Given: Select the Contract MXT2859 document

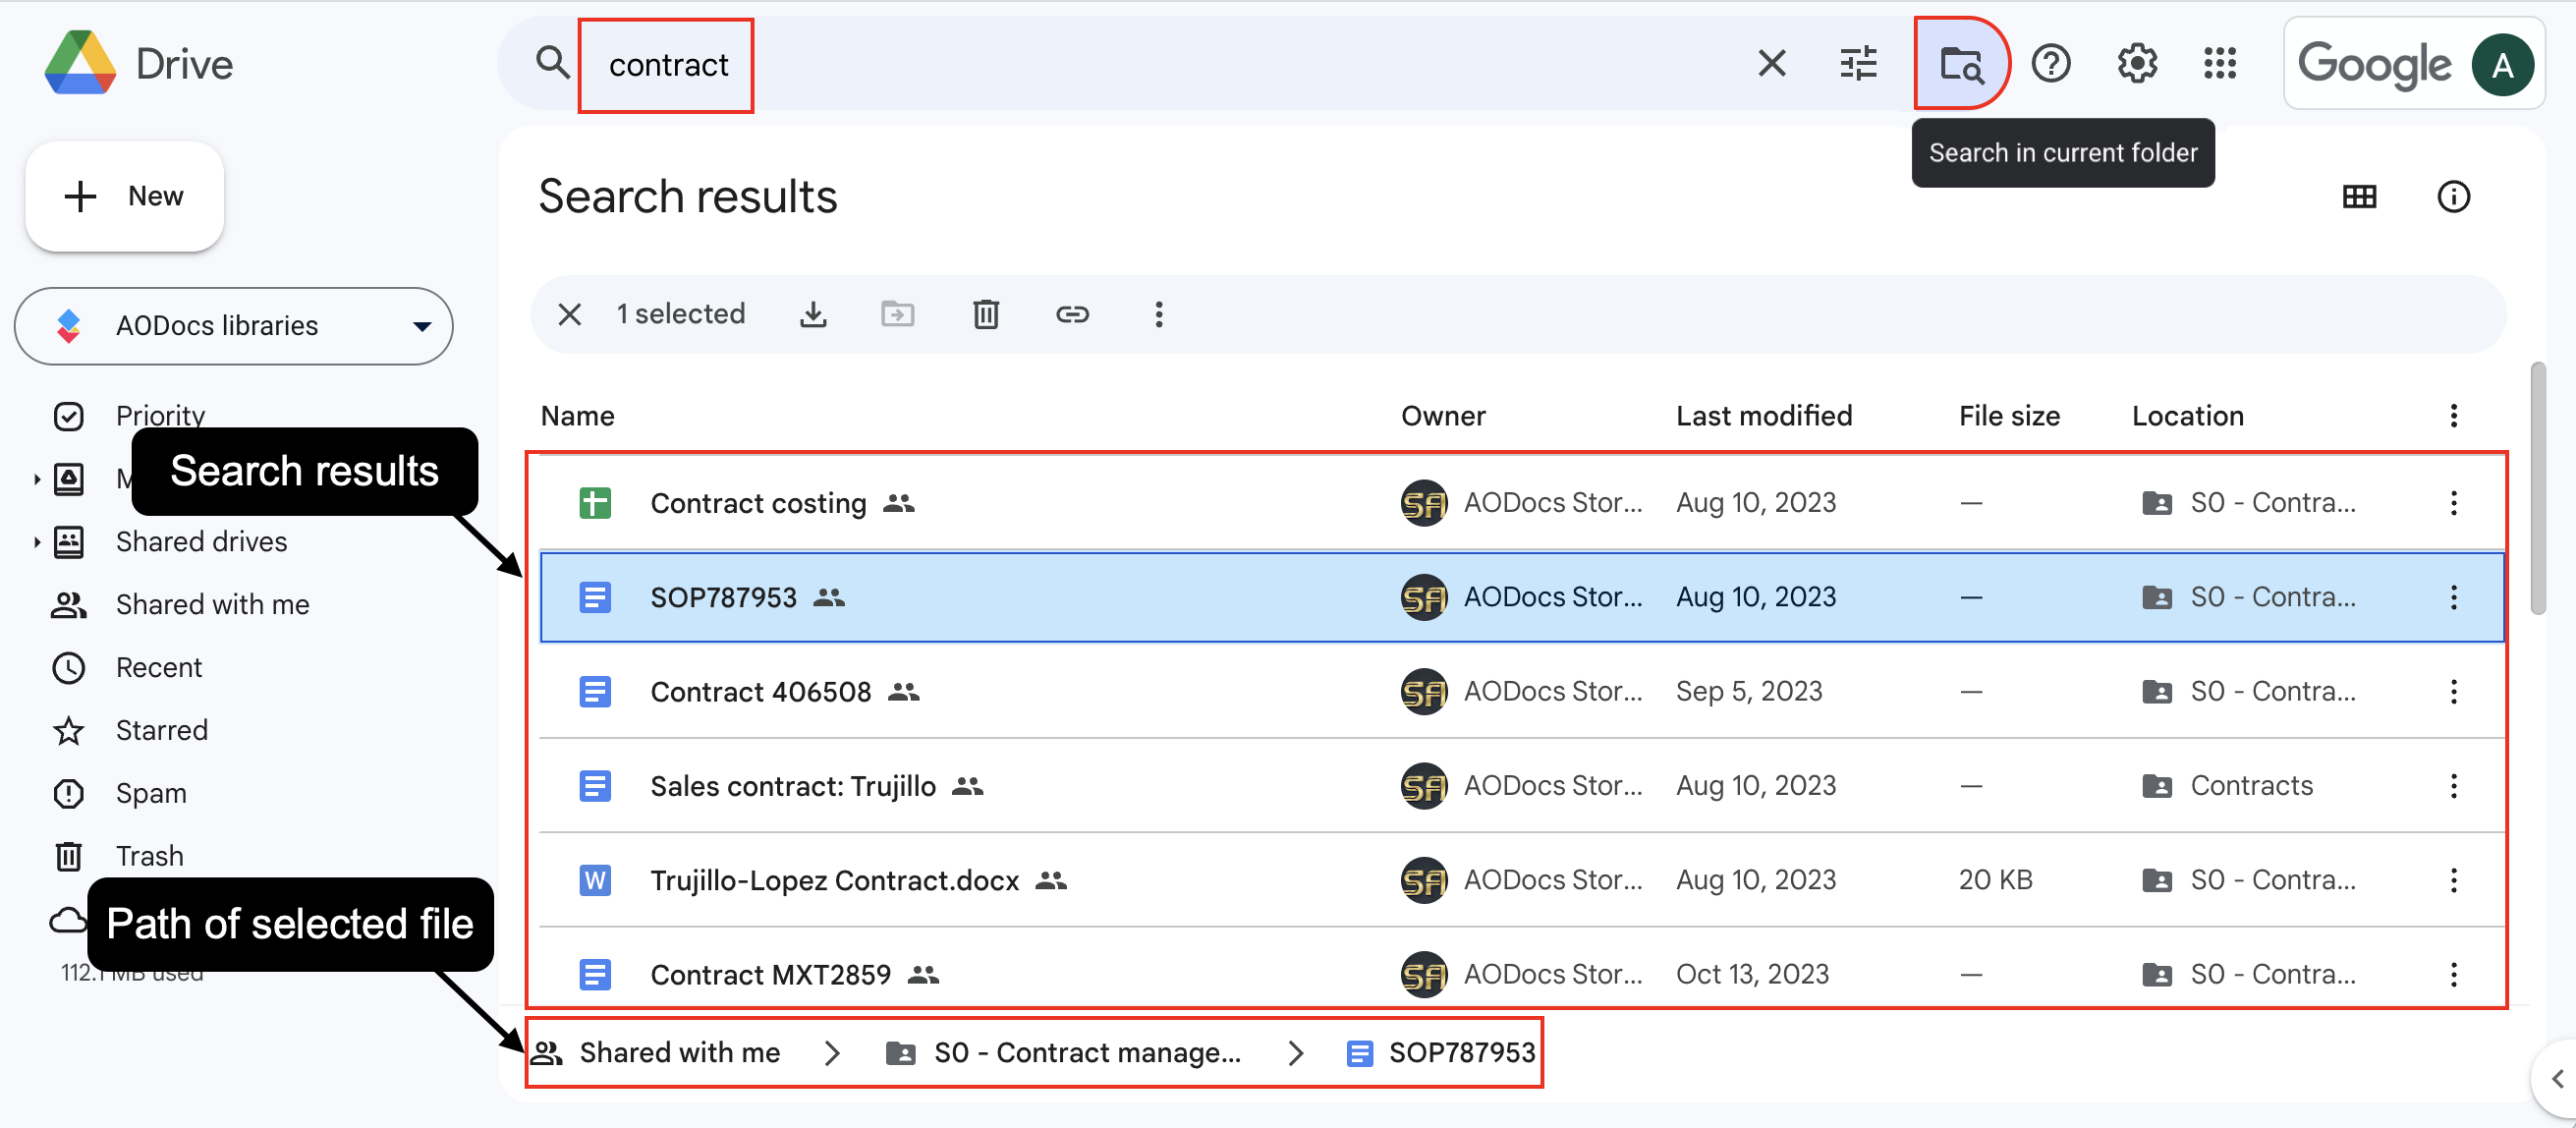Looking at the screenshot, I should pos(1522,969).
